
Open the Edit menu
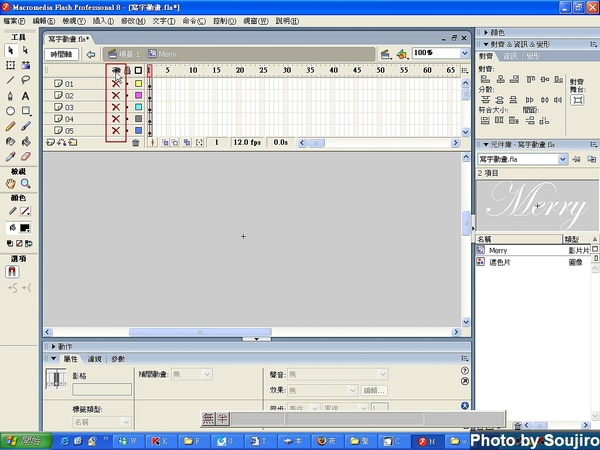(44, 21)
